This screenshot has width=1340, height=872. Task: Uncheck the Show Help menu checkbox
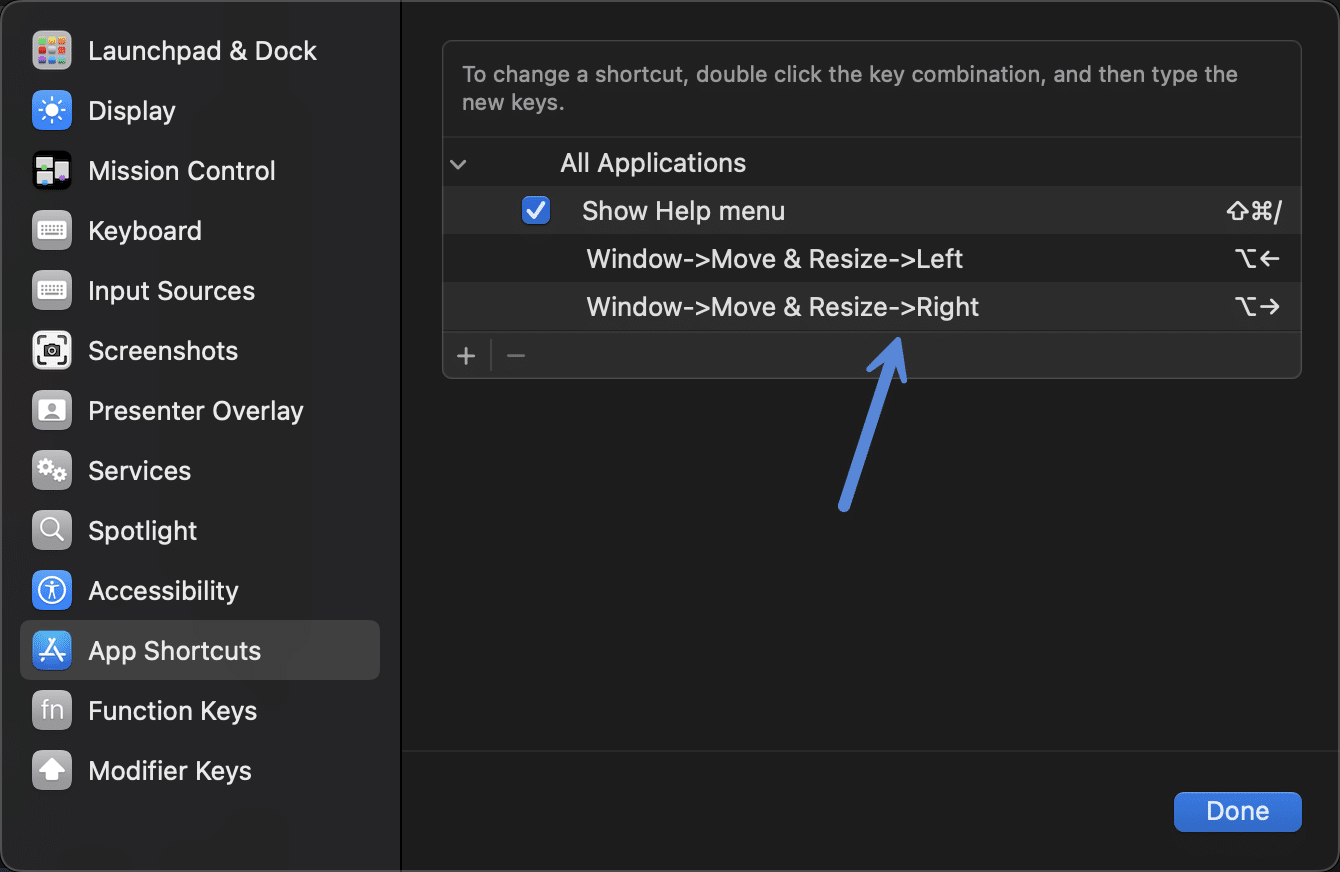pyautogui.click(x=536, y=210)
